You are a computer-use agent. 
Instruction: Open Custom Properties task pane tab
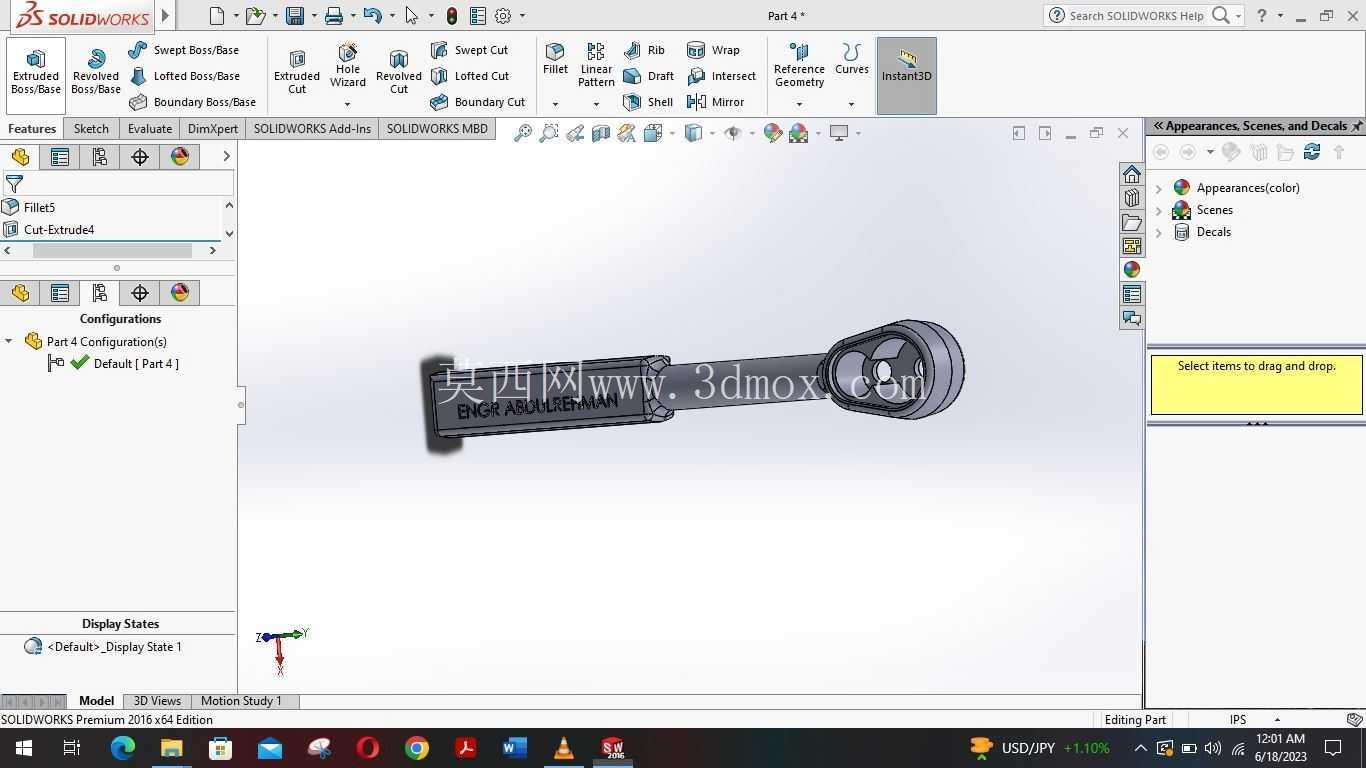coord(1131,294)
